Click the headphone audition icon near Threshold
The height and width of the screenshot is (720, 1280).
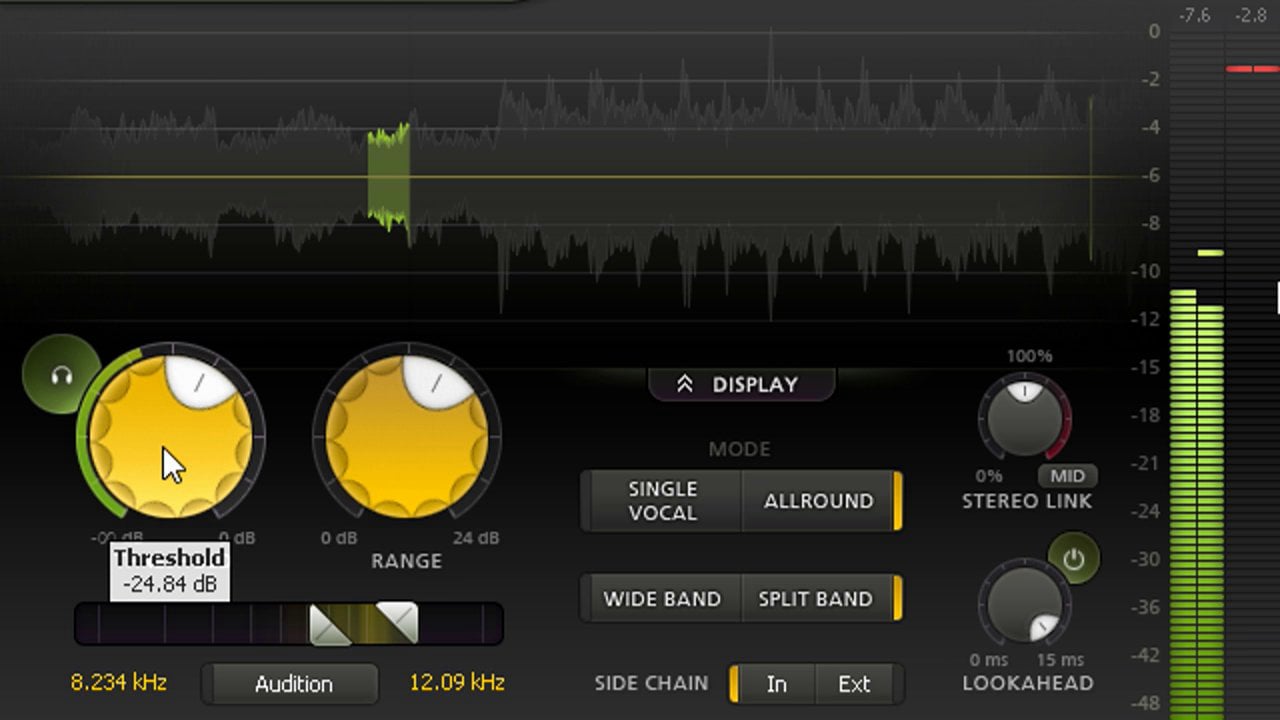pyautogui.click(x=61, y=376)
